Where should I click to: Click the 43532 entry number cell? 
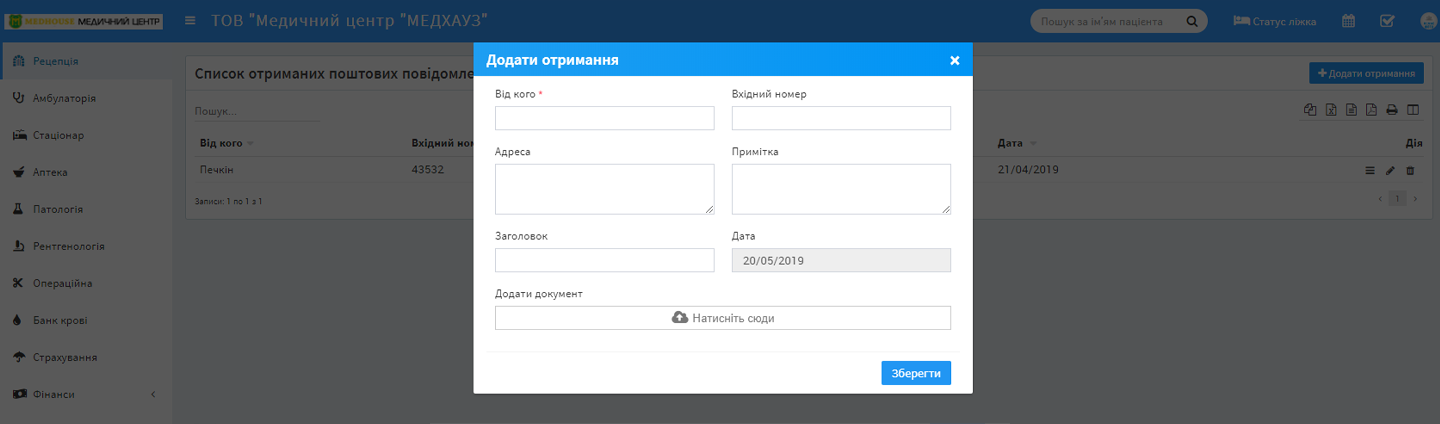(x=428, y=169)
